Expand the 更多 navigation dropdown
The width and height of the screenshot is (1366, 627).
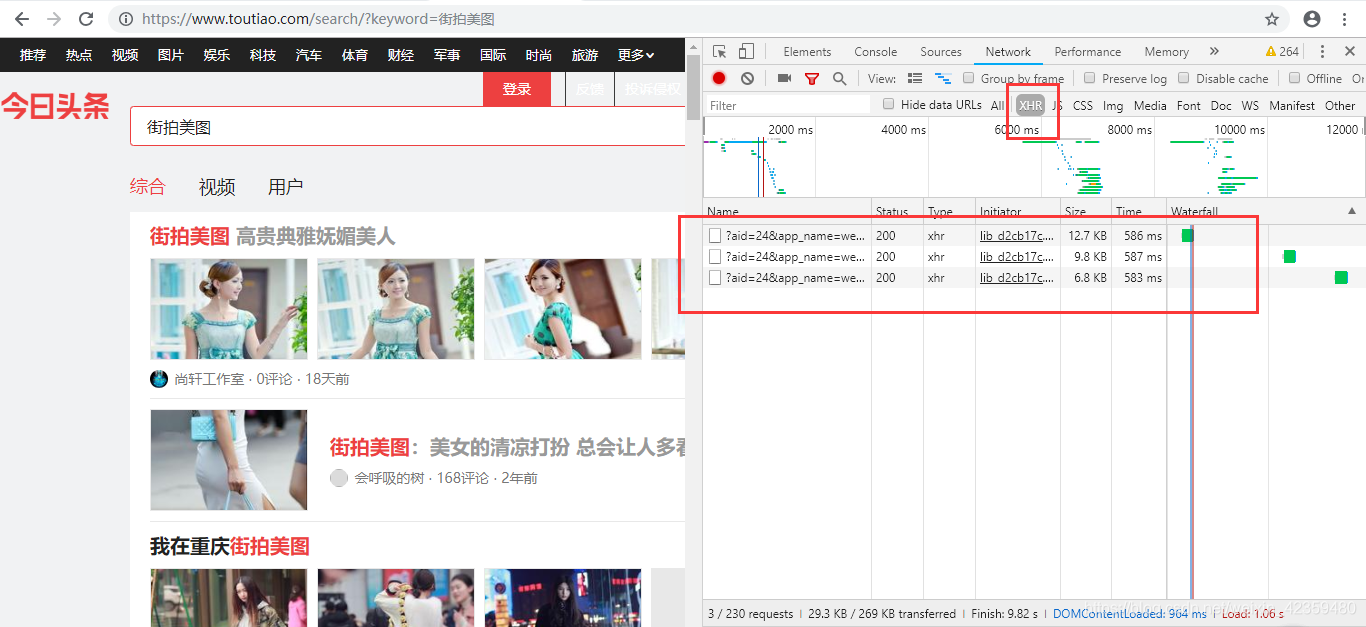tap(636, 55)
